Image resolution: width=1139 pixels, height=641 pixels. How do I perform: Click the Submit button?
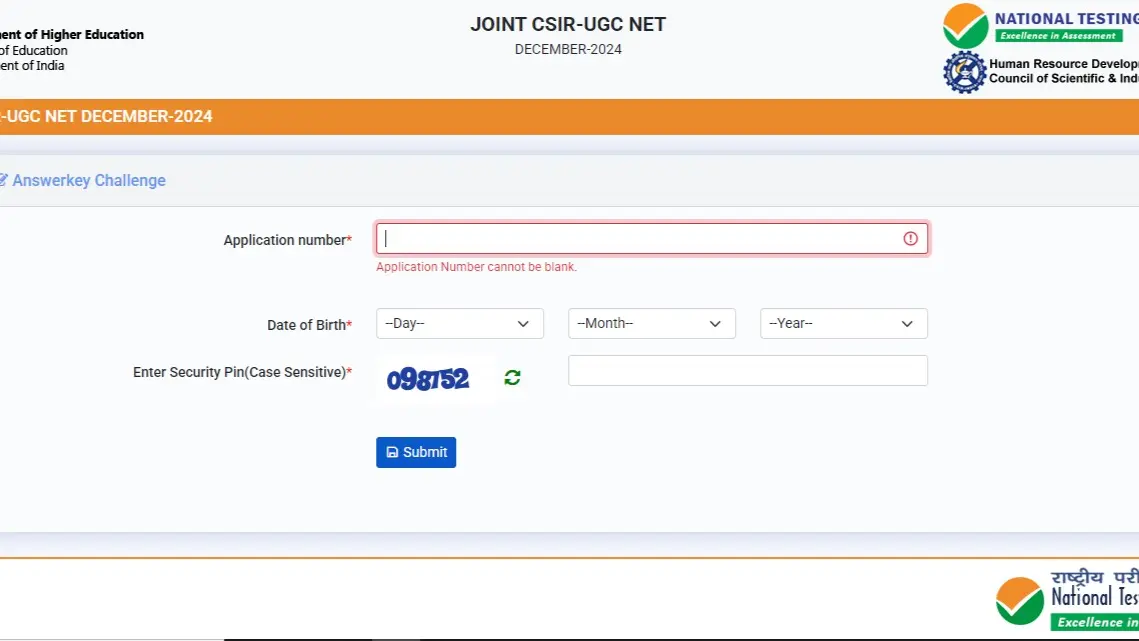point(416,452)
